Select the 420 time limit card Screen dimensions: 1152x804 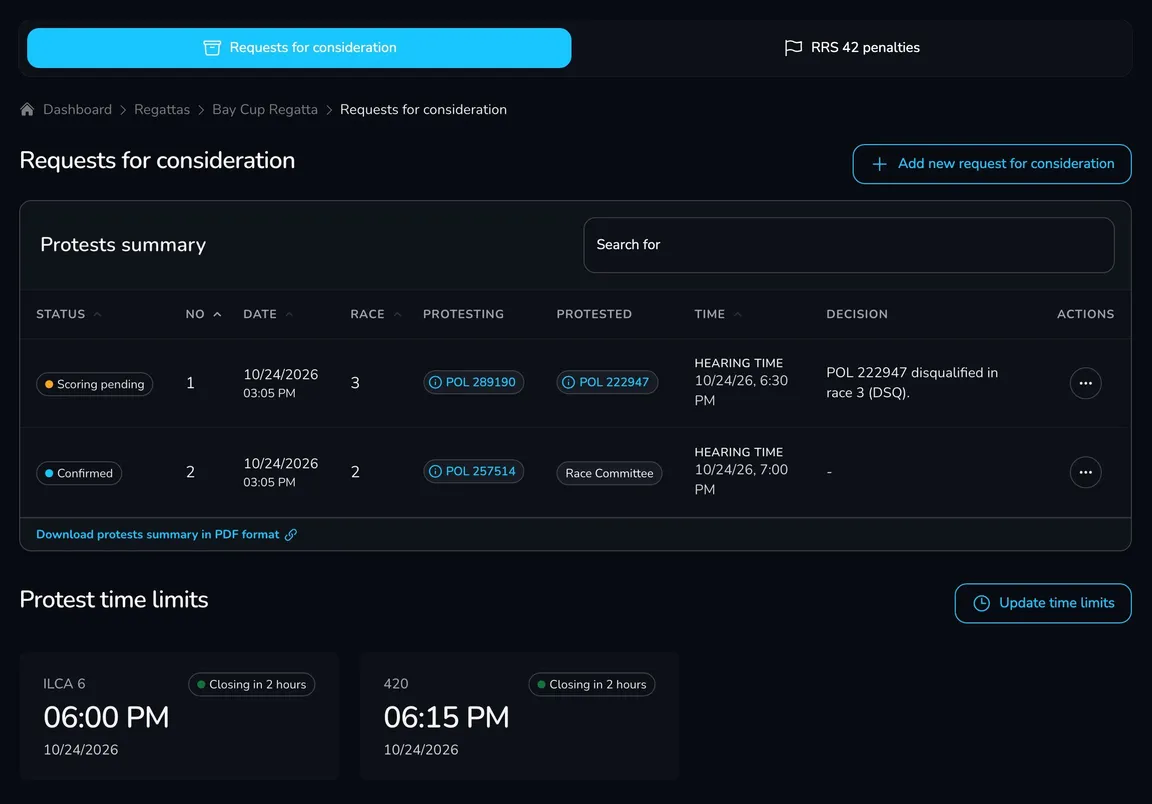[519, 716]
